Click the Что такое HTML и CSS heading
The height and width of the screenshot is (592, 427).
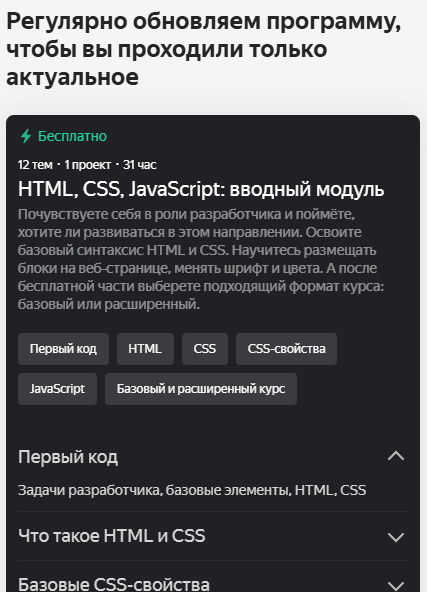[x=112, y=536]
